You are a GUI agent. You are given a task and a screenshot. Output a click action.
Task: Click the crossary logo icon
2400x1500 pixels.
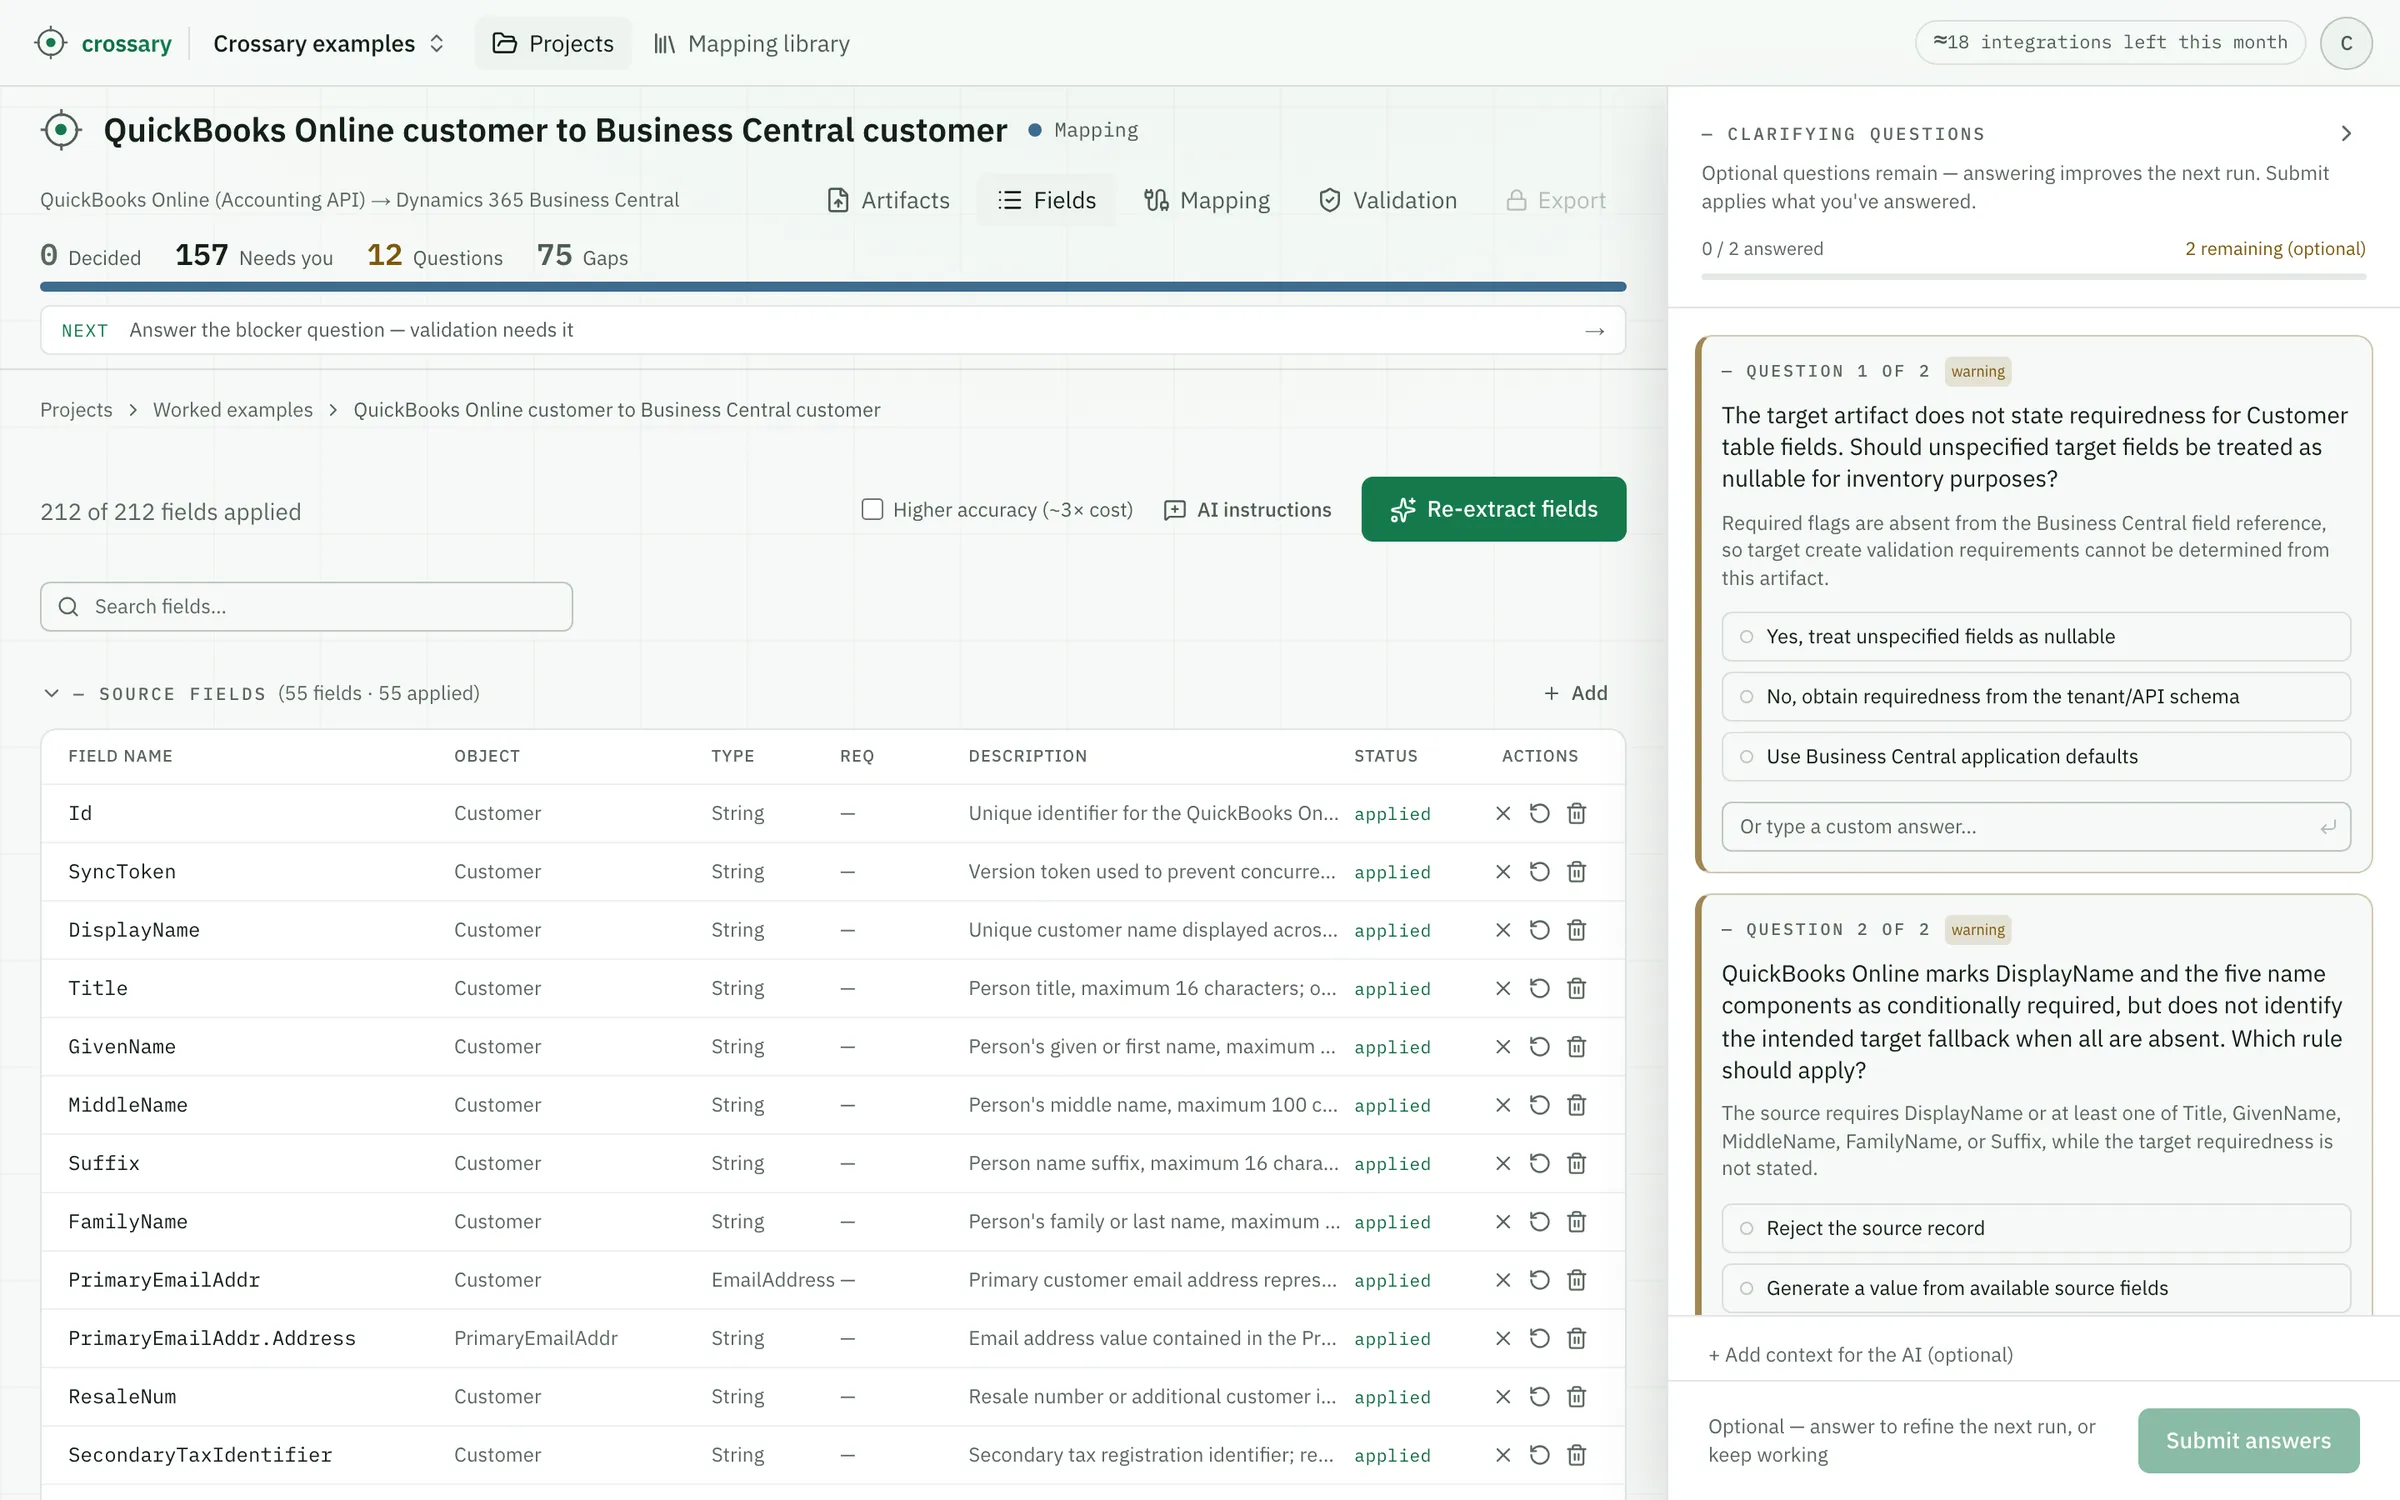point(50,43)
